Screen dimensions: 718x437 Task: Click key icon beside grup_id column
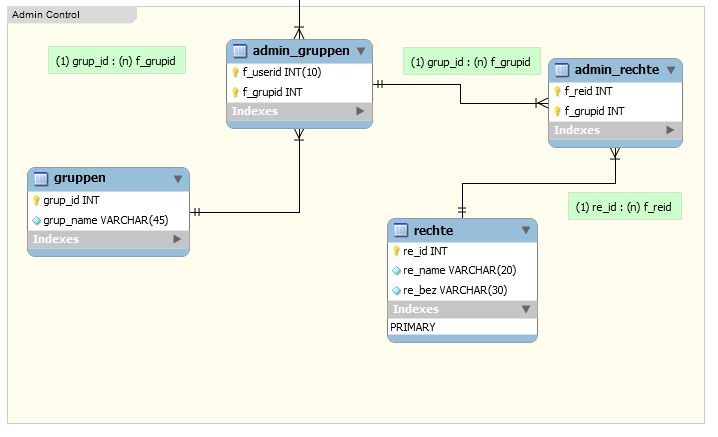pos(36,200)
